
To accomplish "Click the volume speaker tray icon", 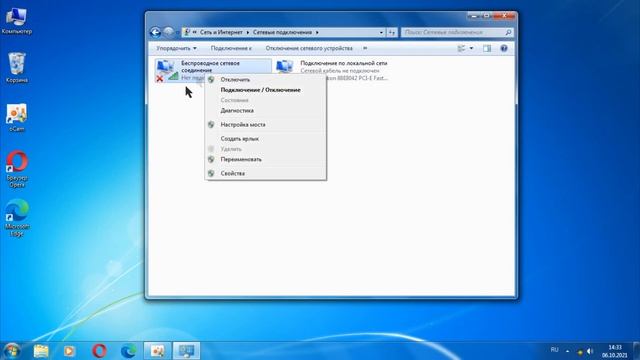I will click(590, 351).
